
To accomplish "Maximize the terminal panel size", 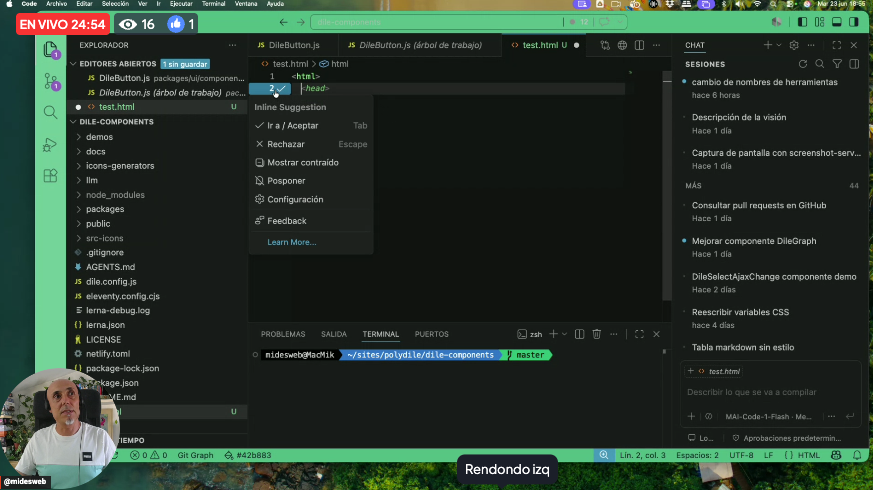I will pyautogui.click(x=639, y=334).
